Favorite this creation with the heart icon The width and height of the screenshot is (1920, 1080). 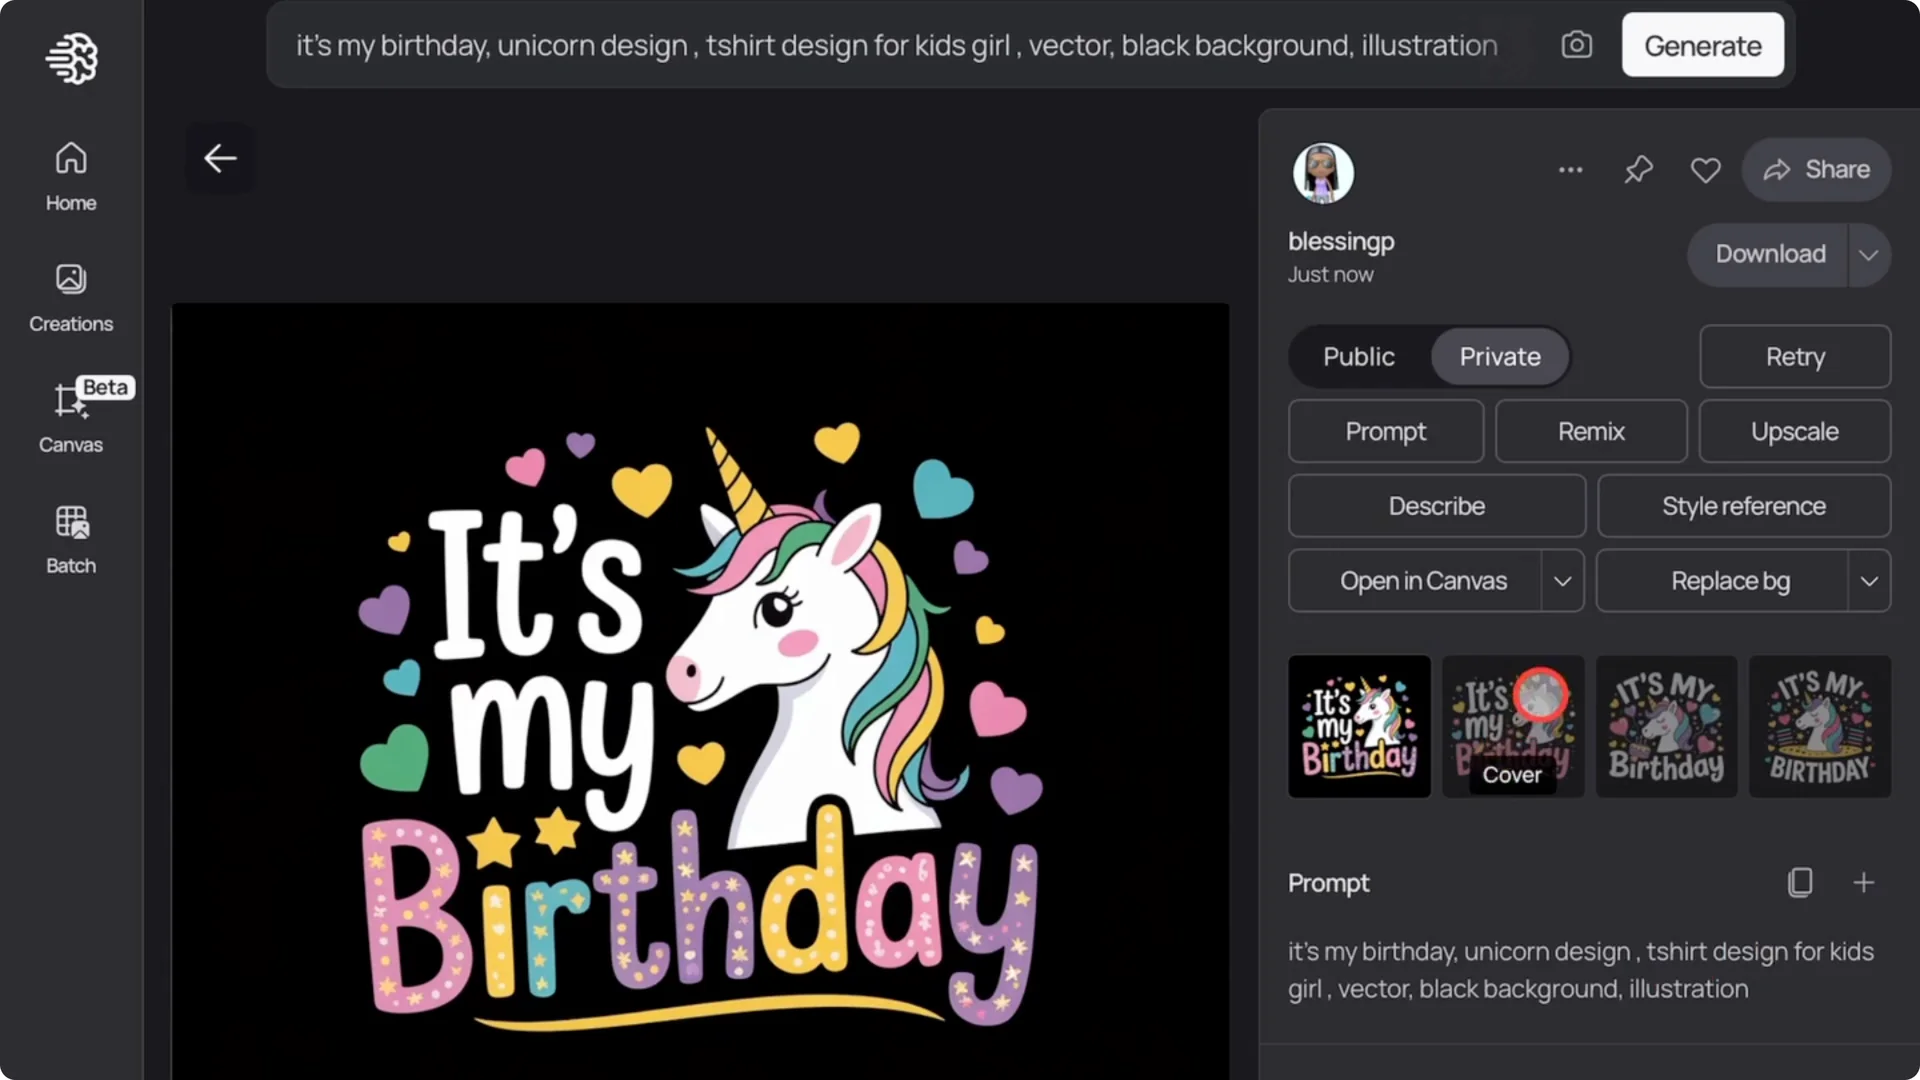click(1705, 169)
